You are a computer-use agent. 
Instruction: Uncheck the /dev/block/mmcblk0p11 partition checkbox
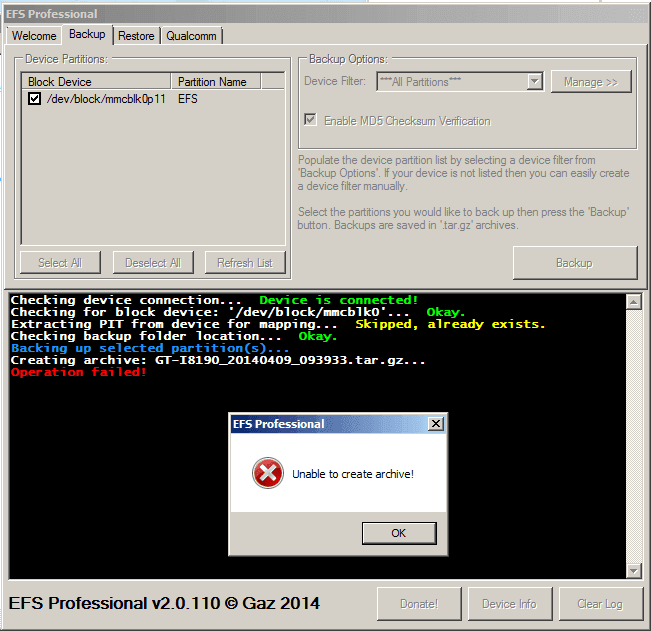point(34,99)
